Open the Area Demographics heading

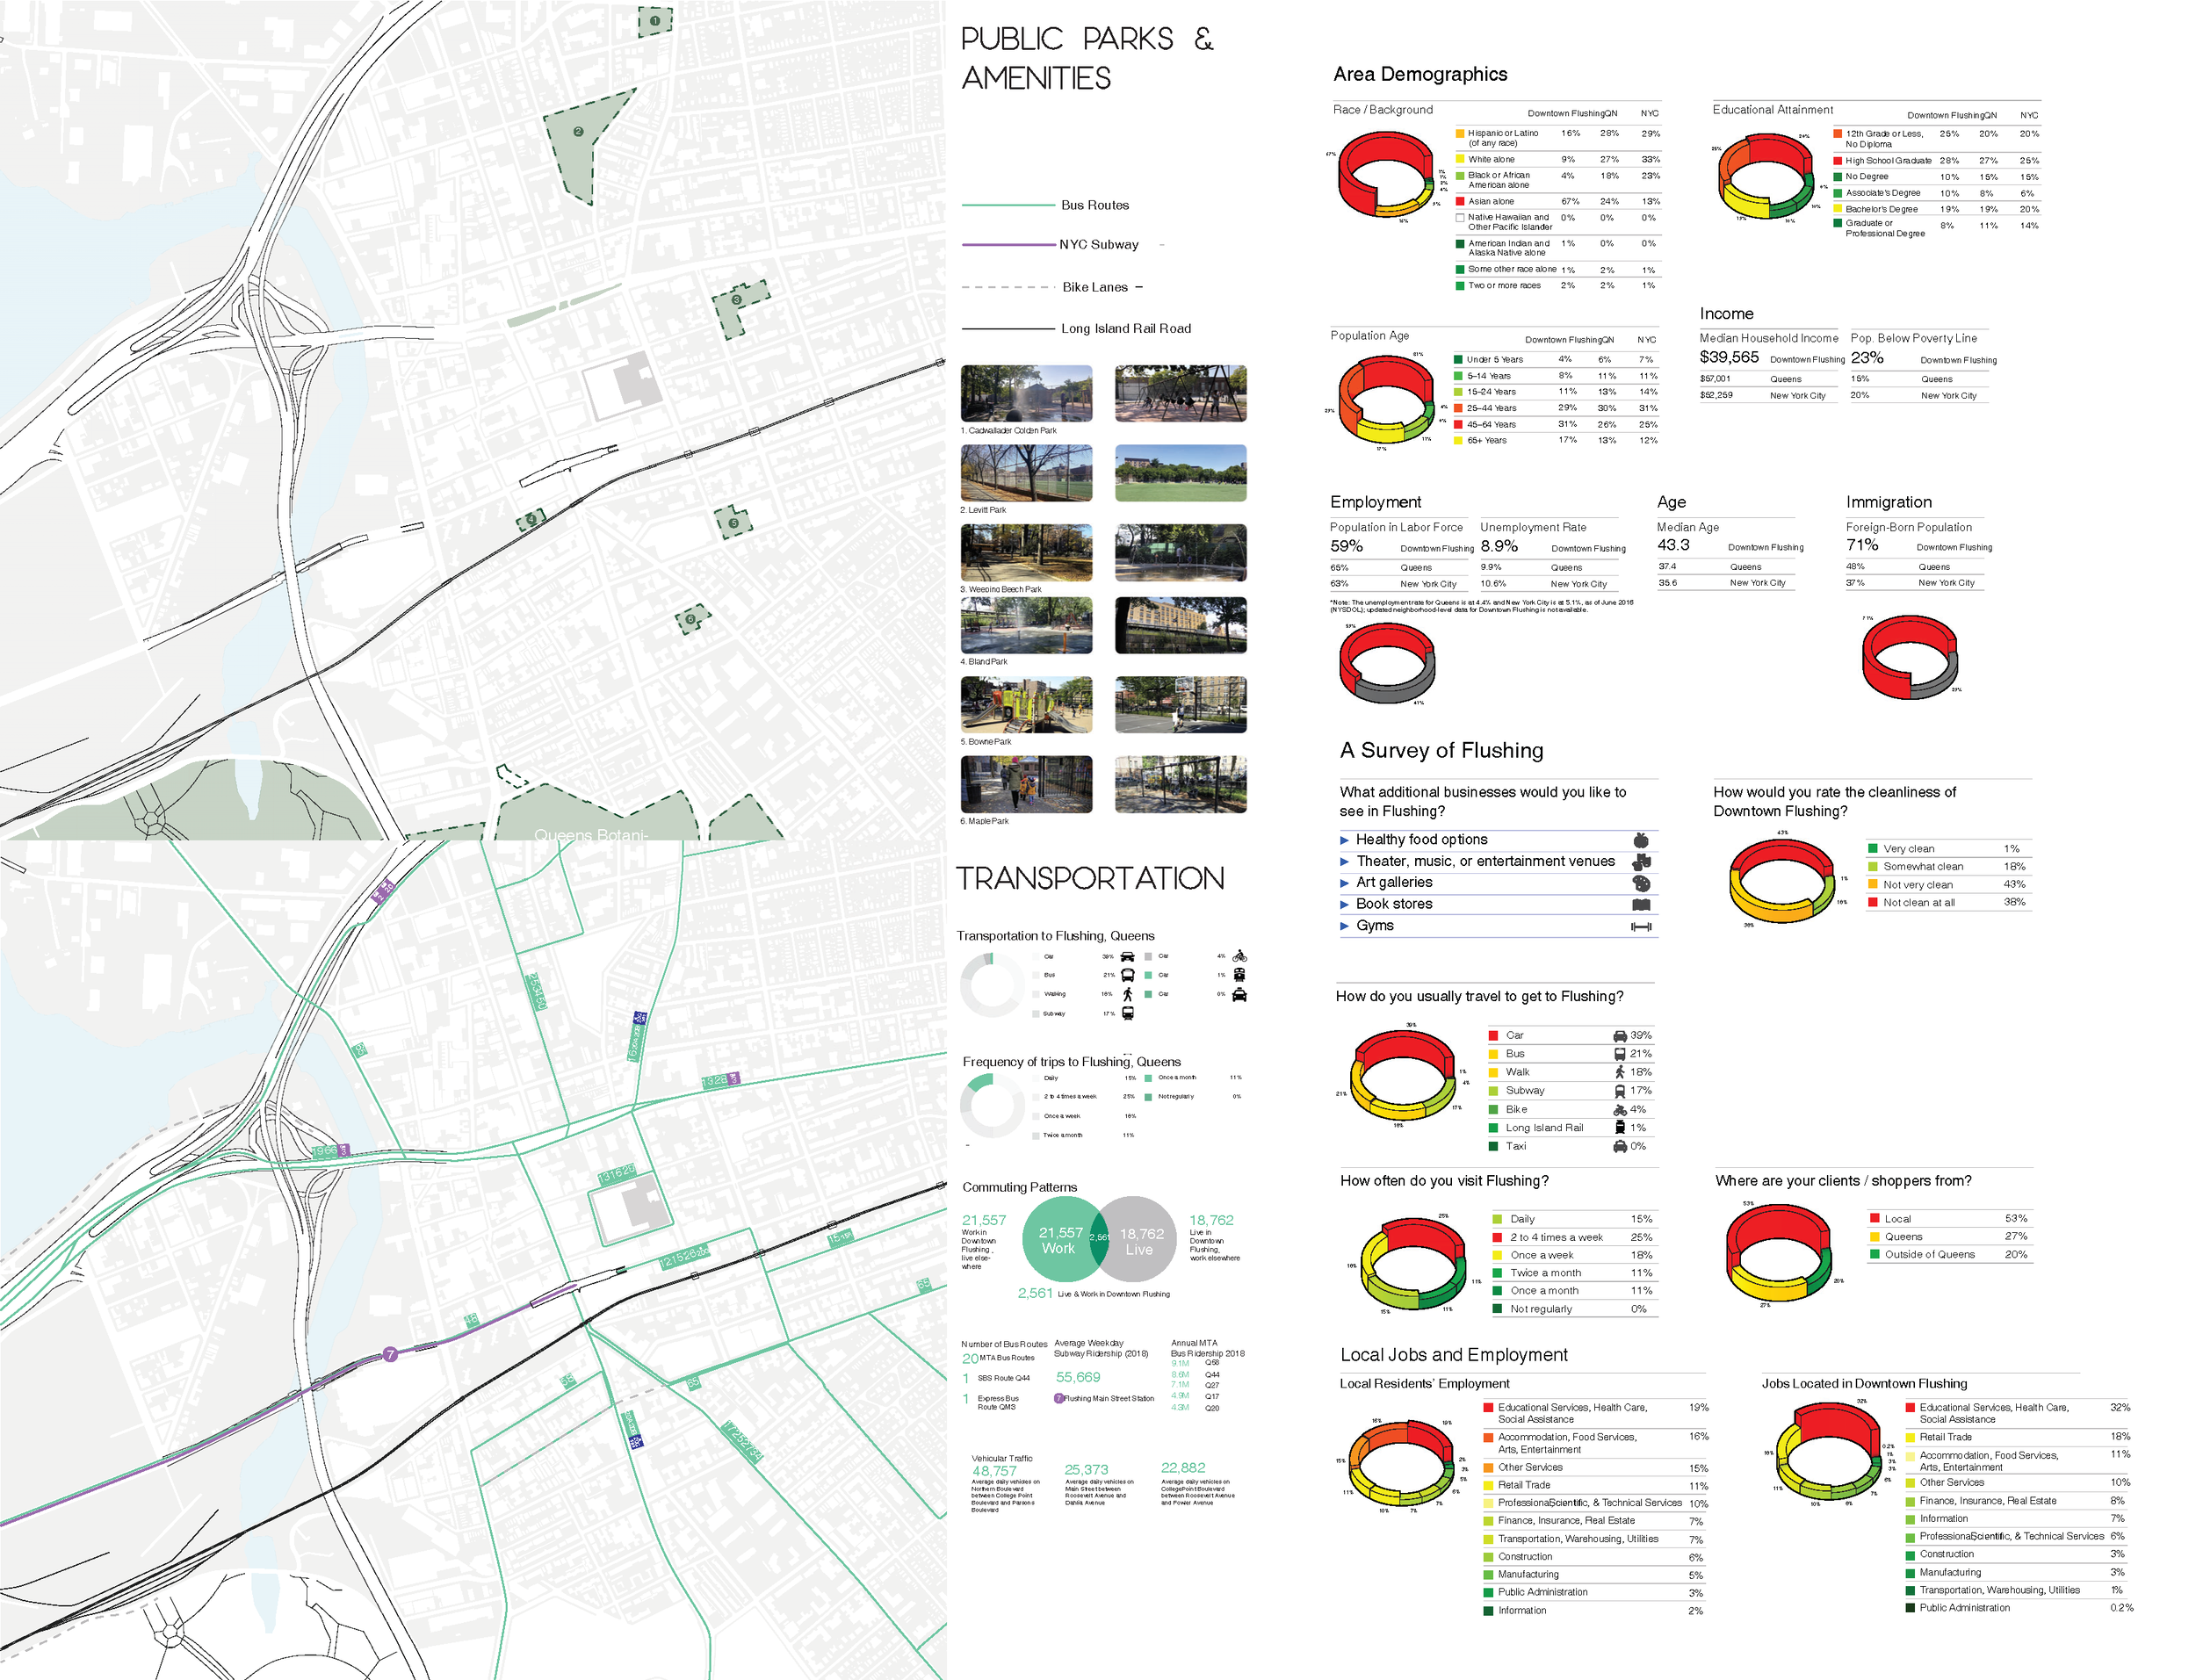(1421, 74)
